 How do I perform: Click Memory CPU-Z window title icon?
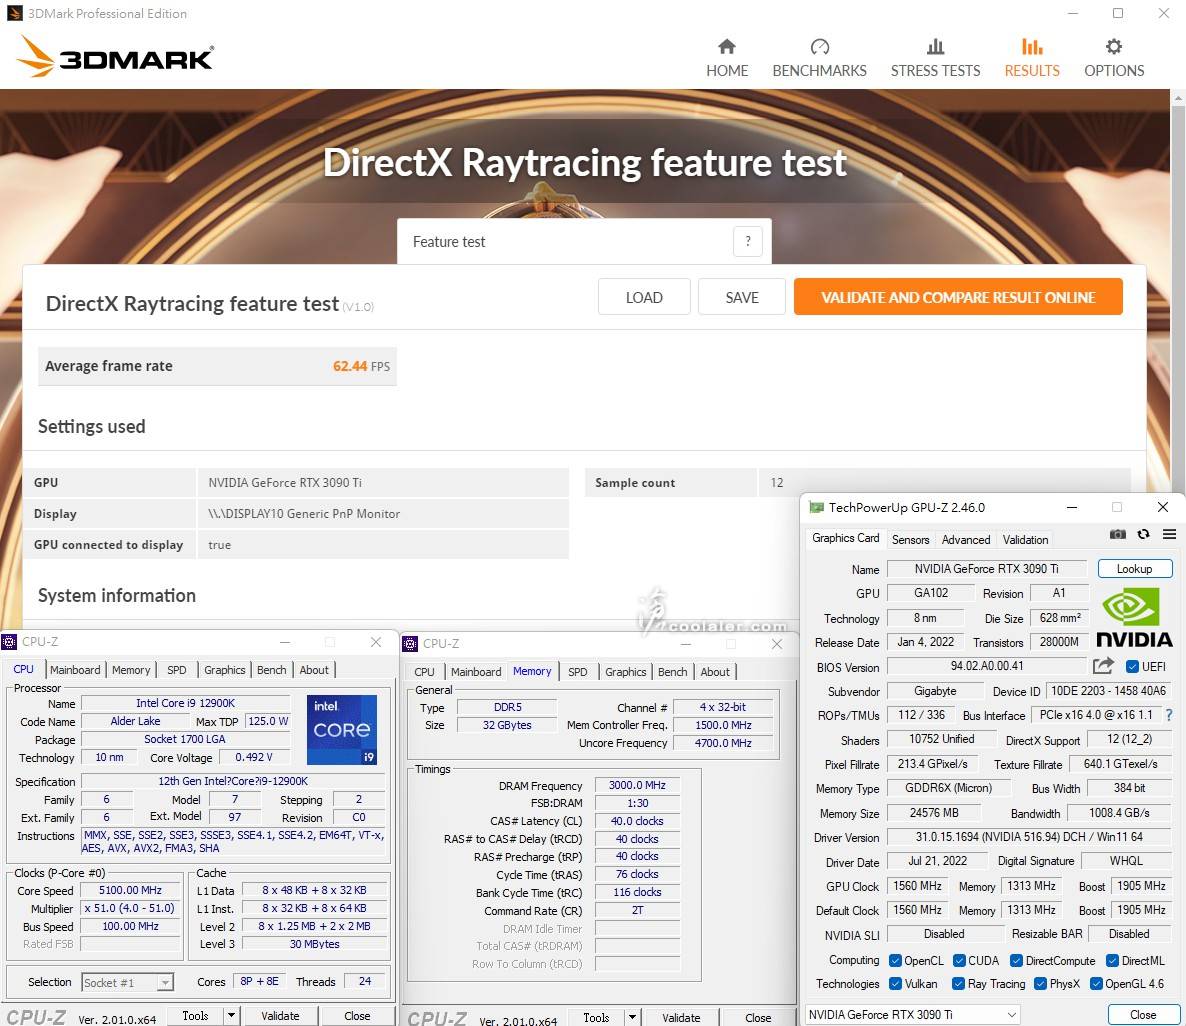pyautogui.click(x=410, y=643)
